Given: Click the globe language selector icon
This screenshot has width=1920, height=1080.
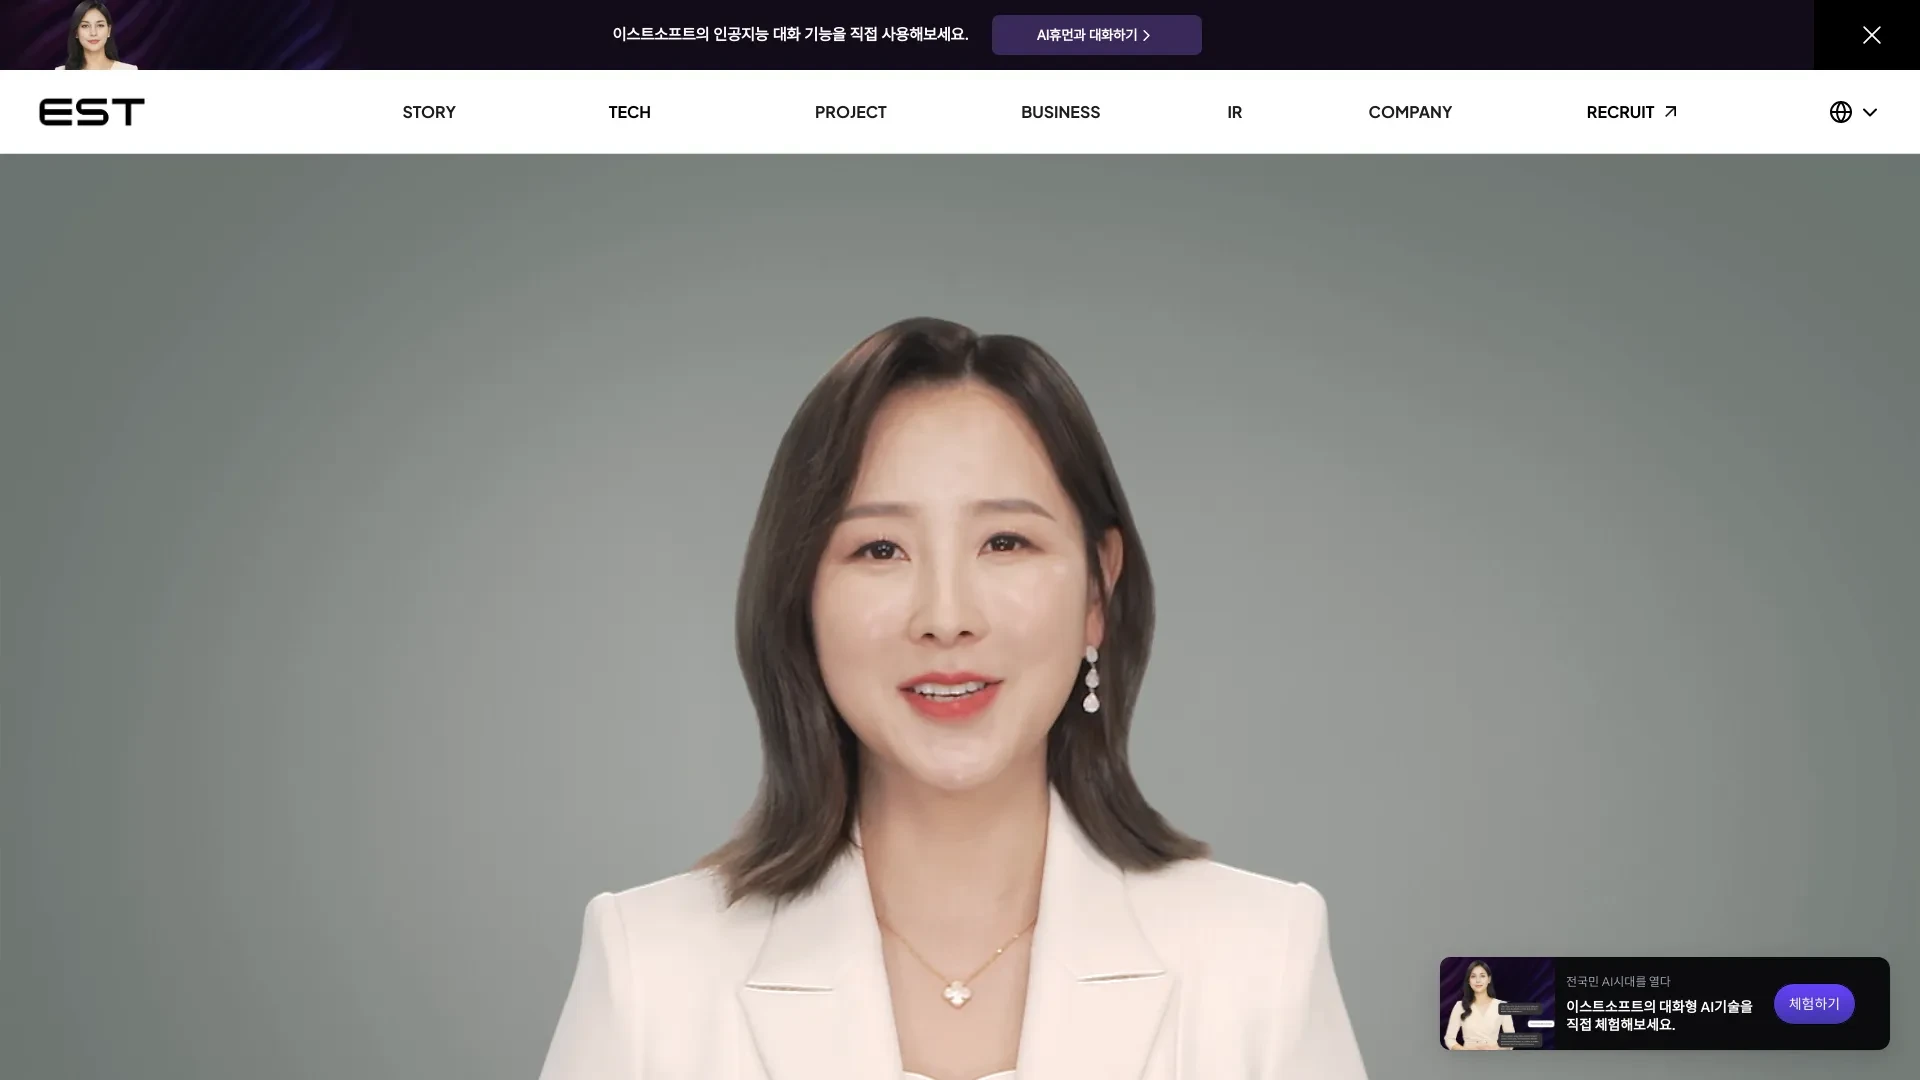Looking at the screenshot, I should pyautogui.click(x=1840, y=112).
